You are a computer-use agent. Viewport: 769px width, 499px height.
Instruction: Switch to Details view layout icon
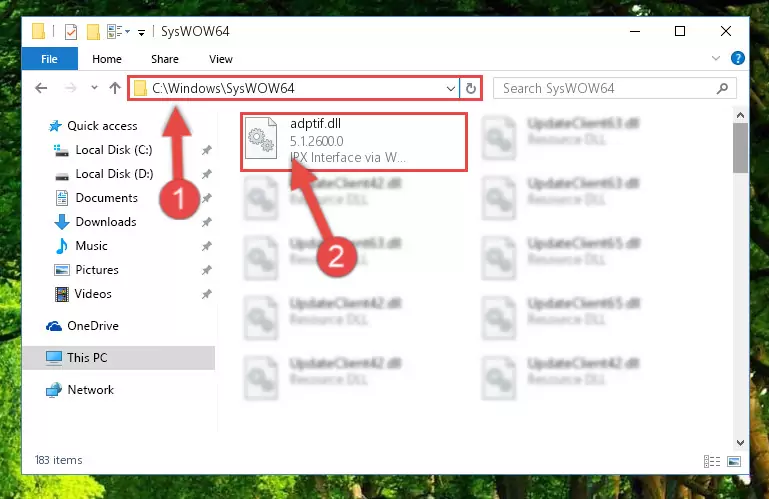click(x=712, y=461)
